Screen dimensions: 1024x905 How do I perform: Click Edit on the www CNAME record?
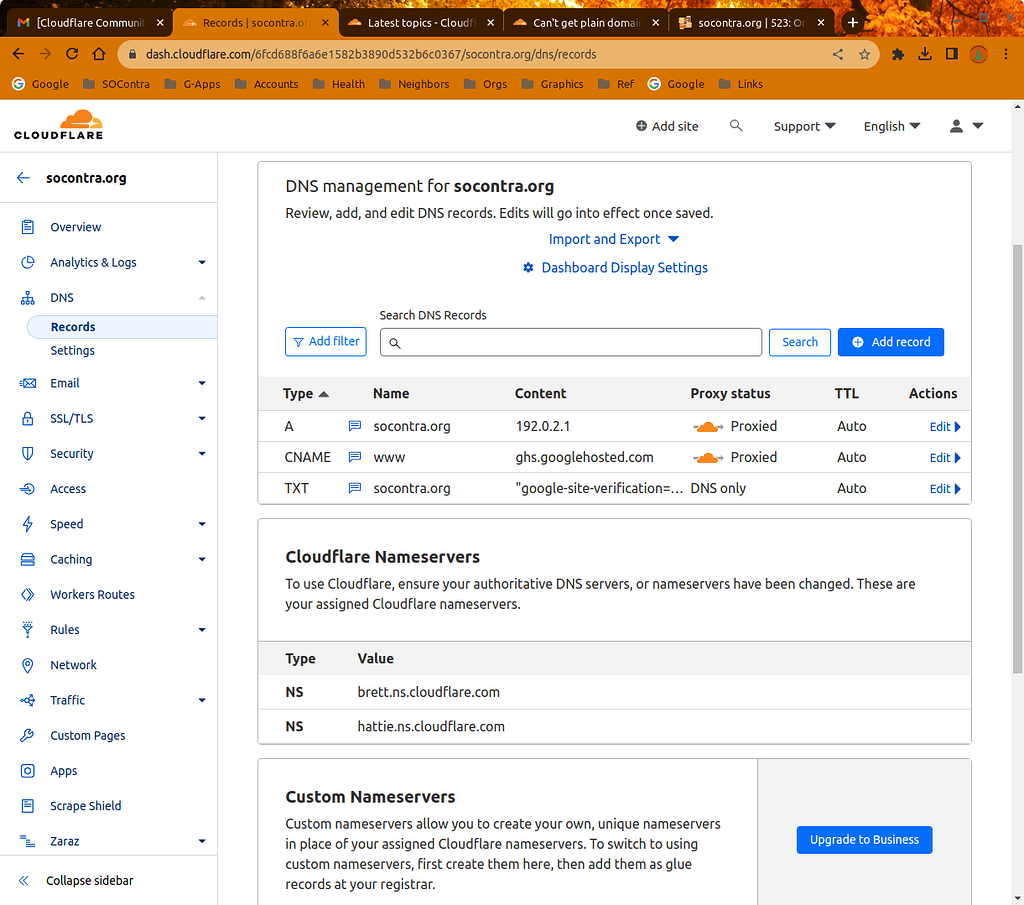point(945,458)
